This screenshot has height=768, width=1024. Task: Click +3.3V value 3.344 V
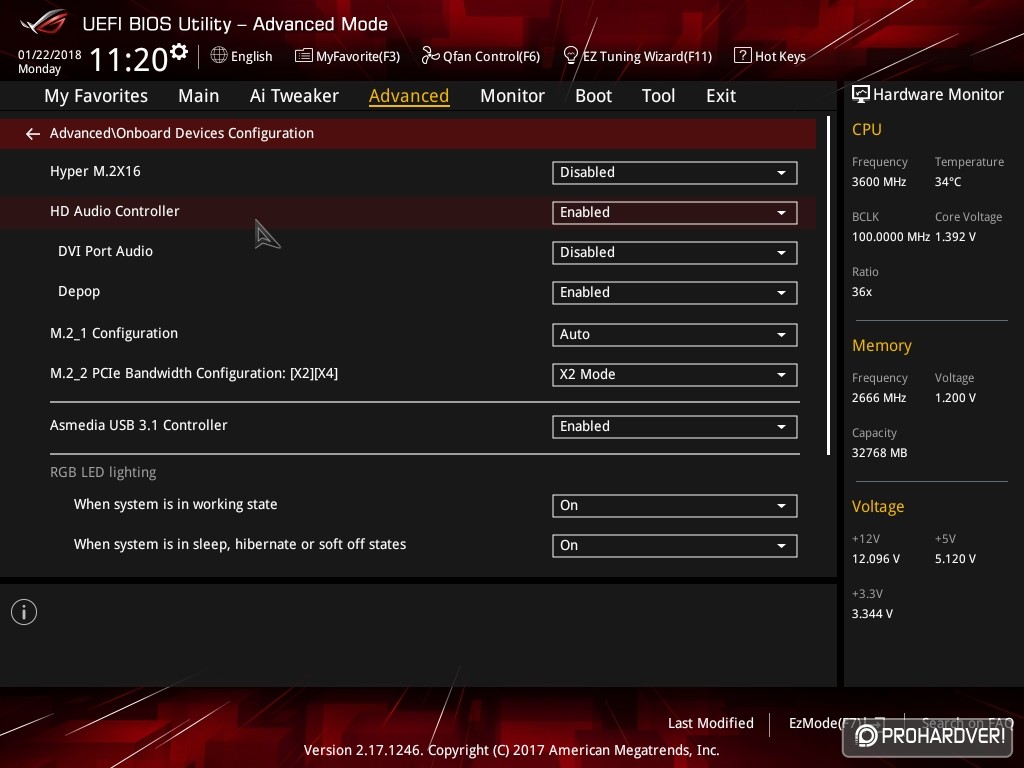coord(872,614)
